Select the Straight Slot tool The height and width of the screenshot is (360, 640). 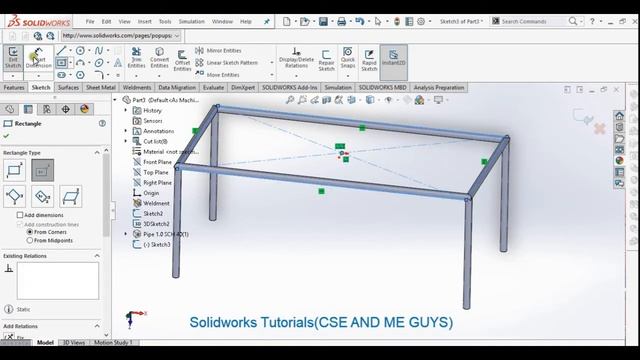point(61,75)
